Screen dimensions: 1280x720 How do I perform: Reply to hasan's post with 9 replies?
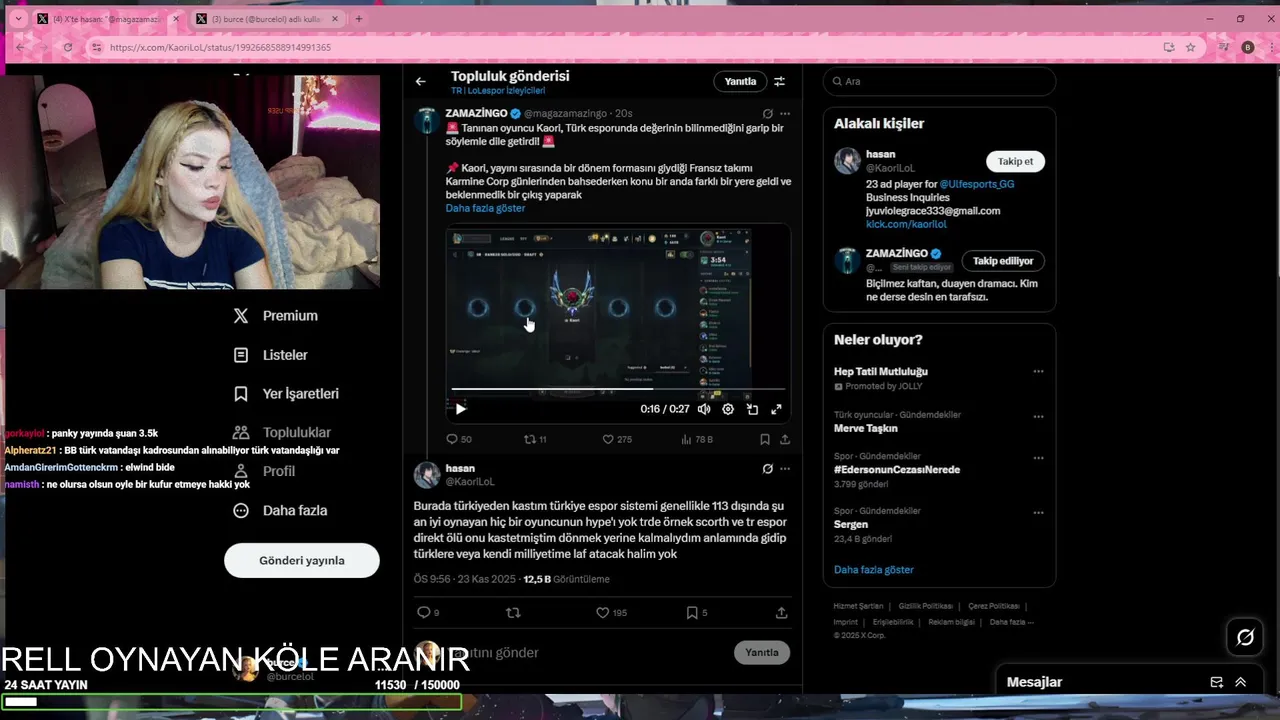tap(428, 613)
